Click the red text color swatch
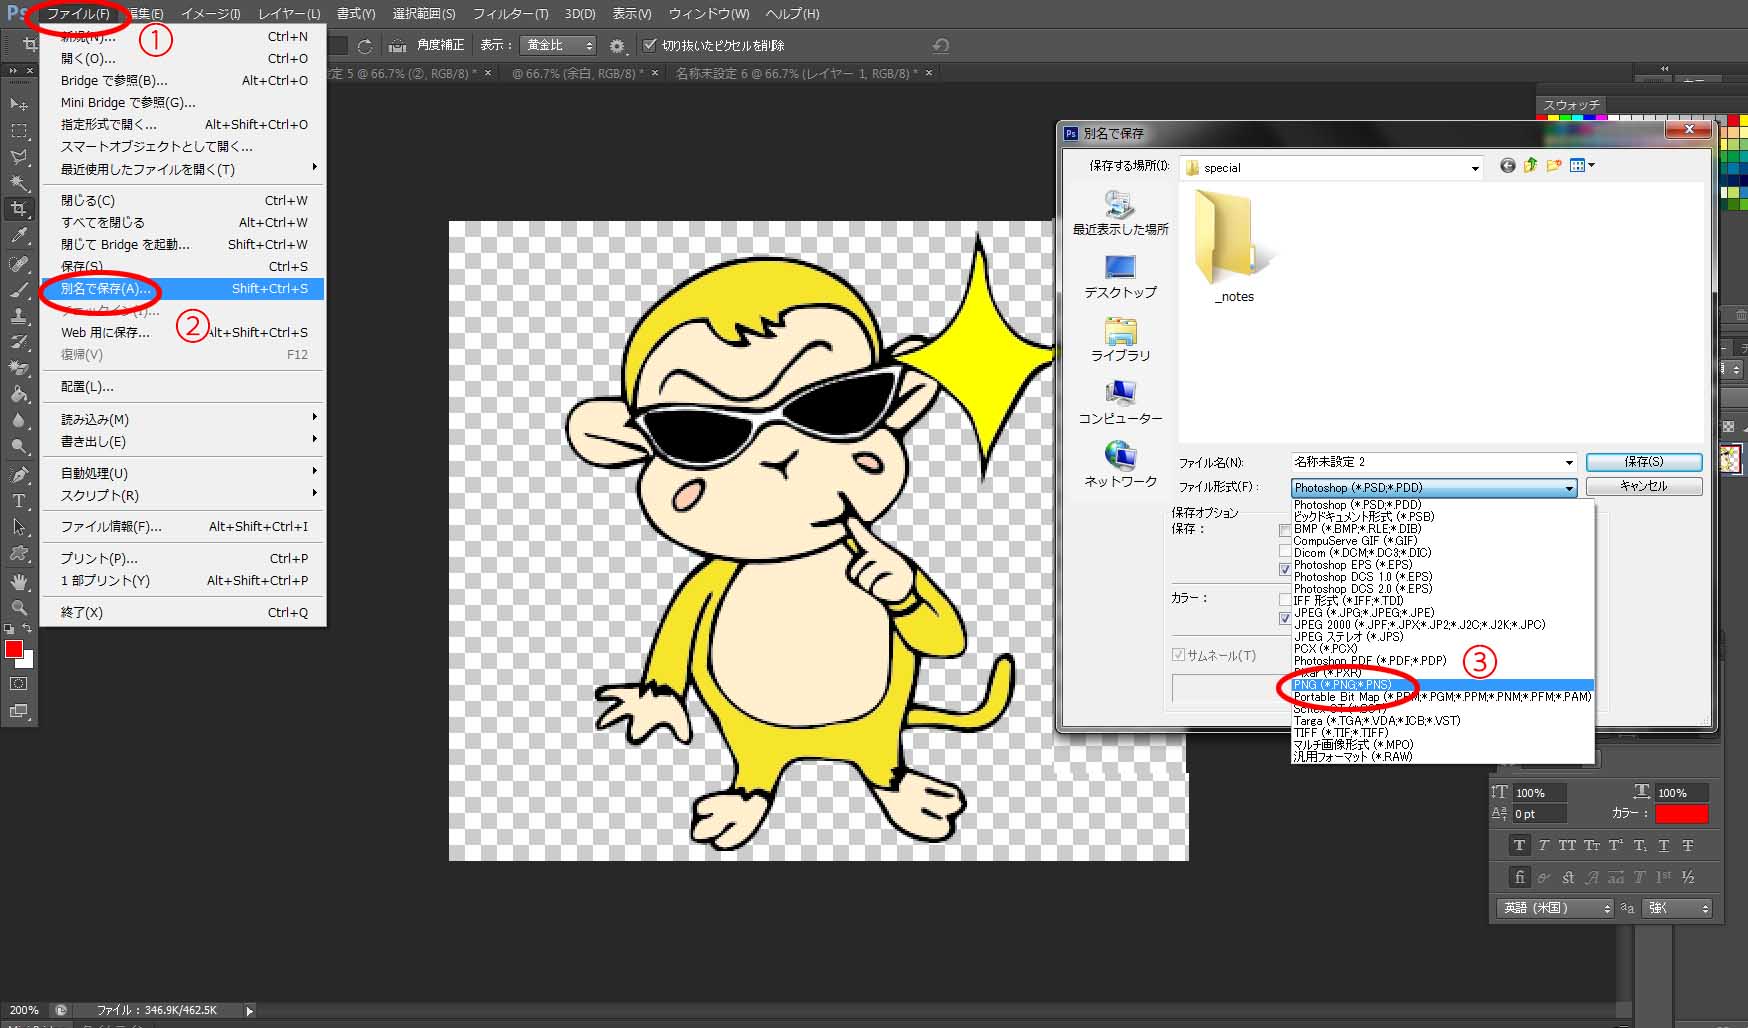Screen dimensions: 1748x1028 pos(1681,814)
